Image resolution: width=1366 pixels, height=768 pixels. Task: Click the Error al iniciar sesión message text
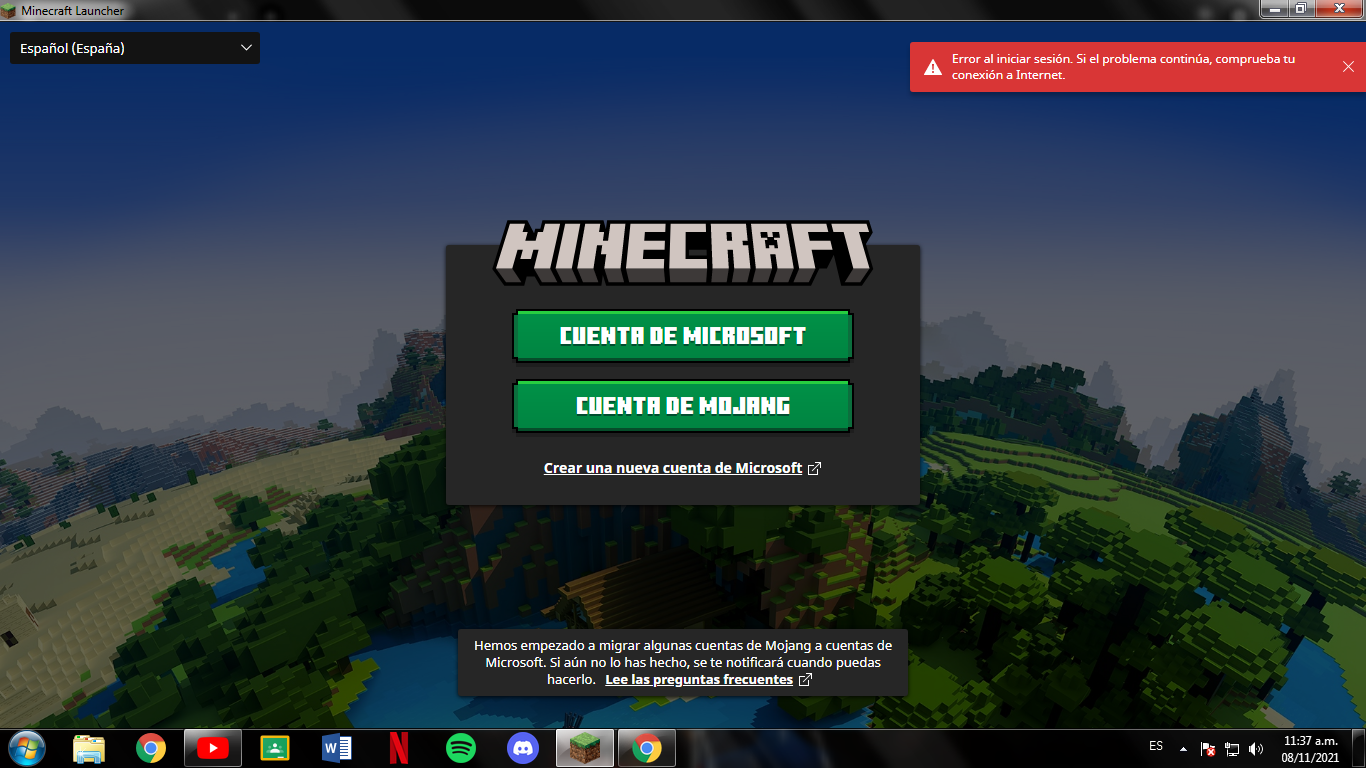[x=1123, y=67]
